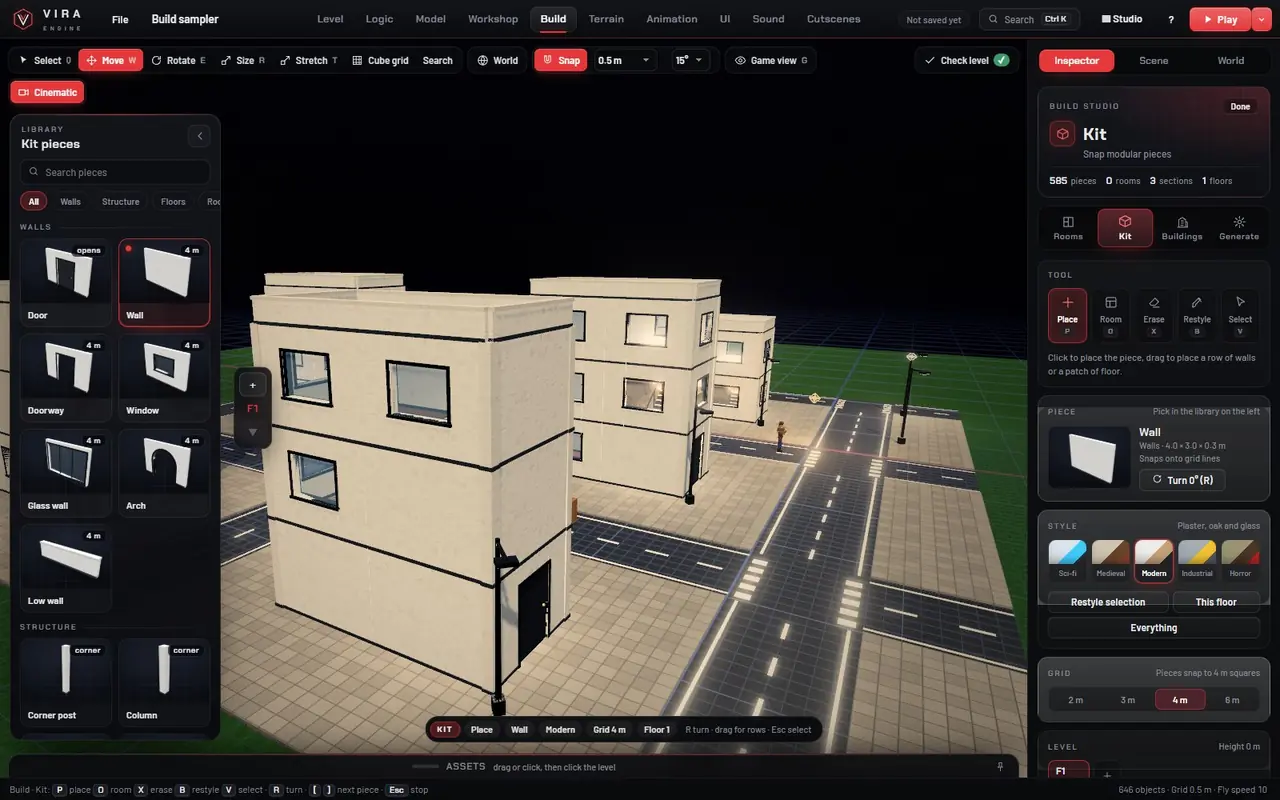Select the 6 m grid size

[x=1231, y=700]
